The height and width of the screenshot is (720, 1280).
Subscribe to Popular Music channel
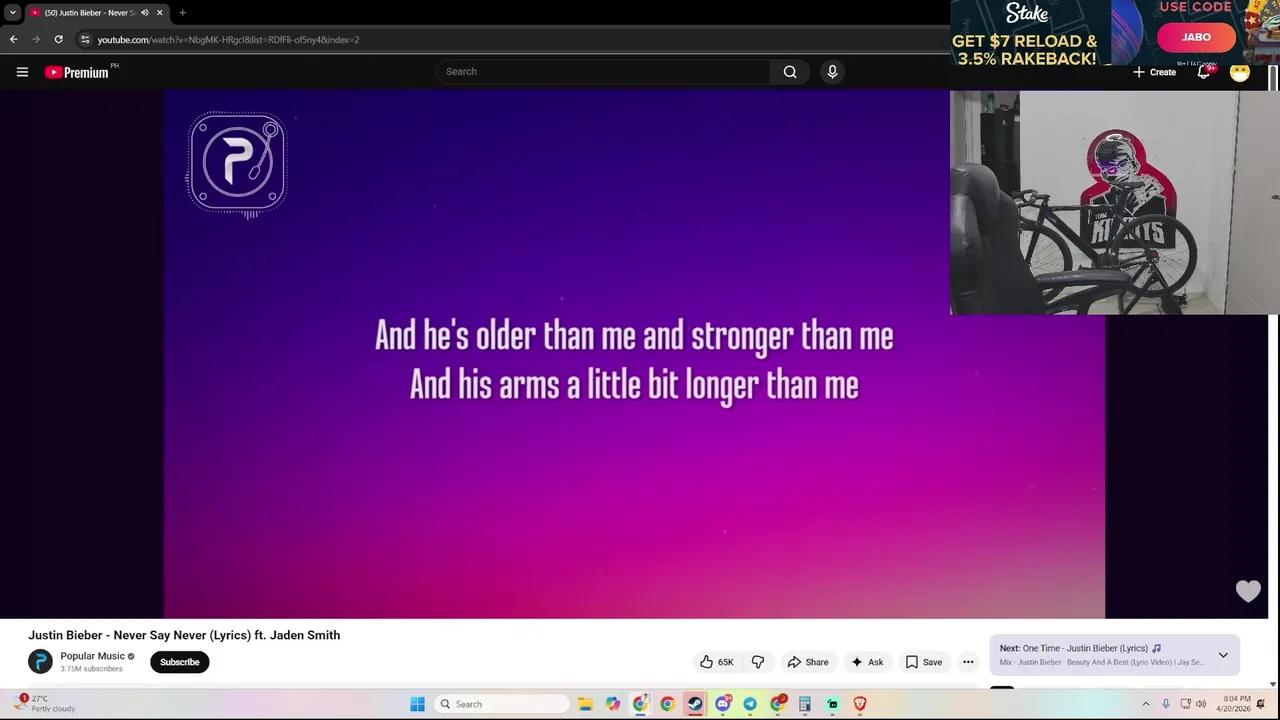[x=180, y=662]
